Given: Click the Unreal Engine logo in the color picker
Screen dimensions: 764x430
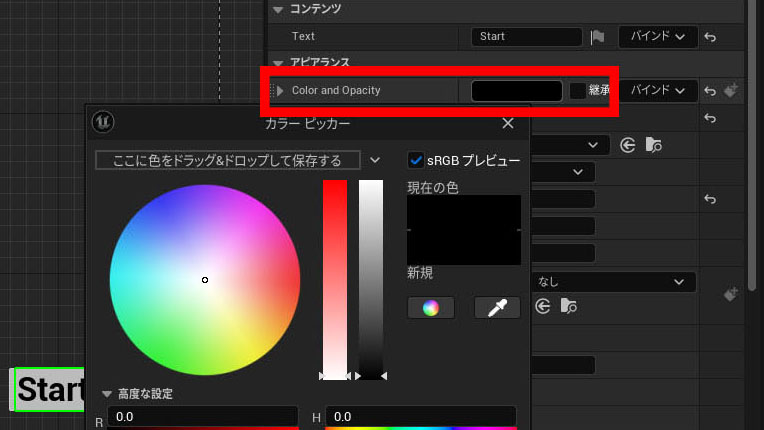Looking at the screenshot, I should tap(103, 122).
